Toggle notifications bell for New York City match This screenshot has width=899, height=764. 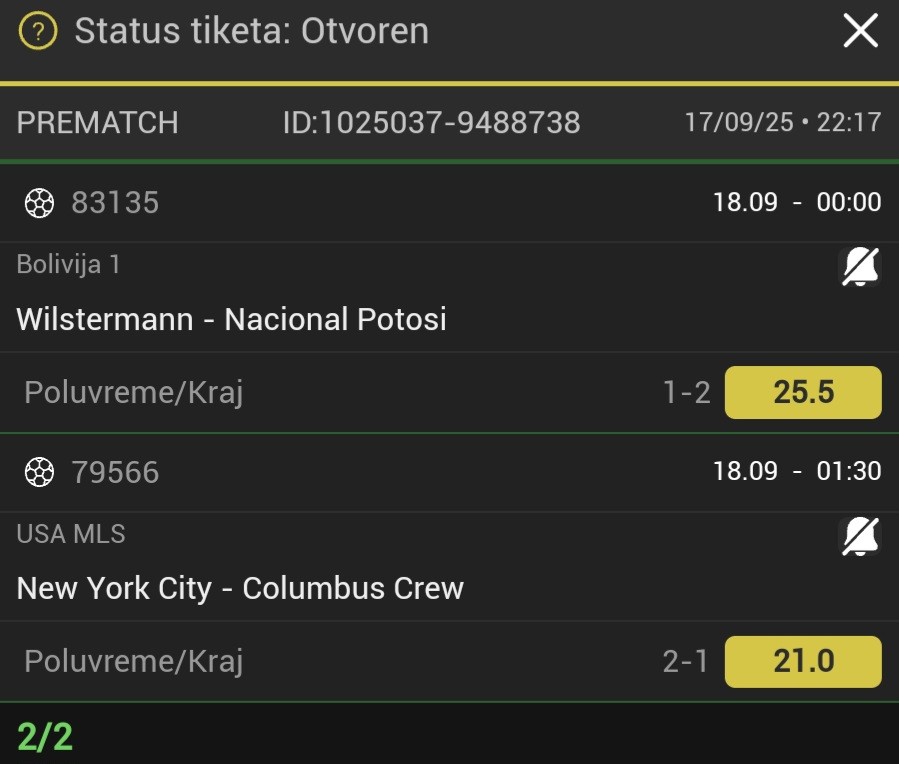pos(860,536)
